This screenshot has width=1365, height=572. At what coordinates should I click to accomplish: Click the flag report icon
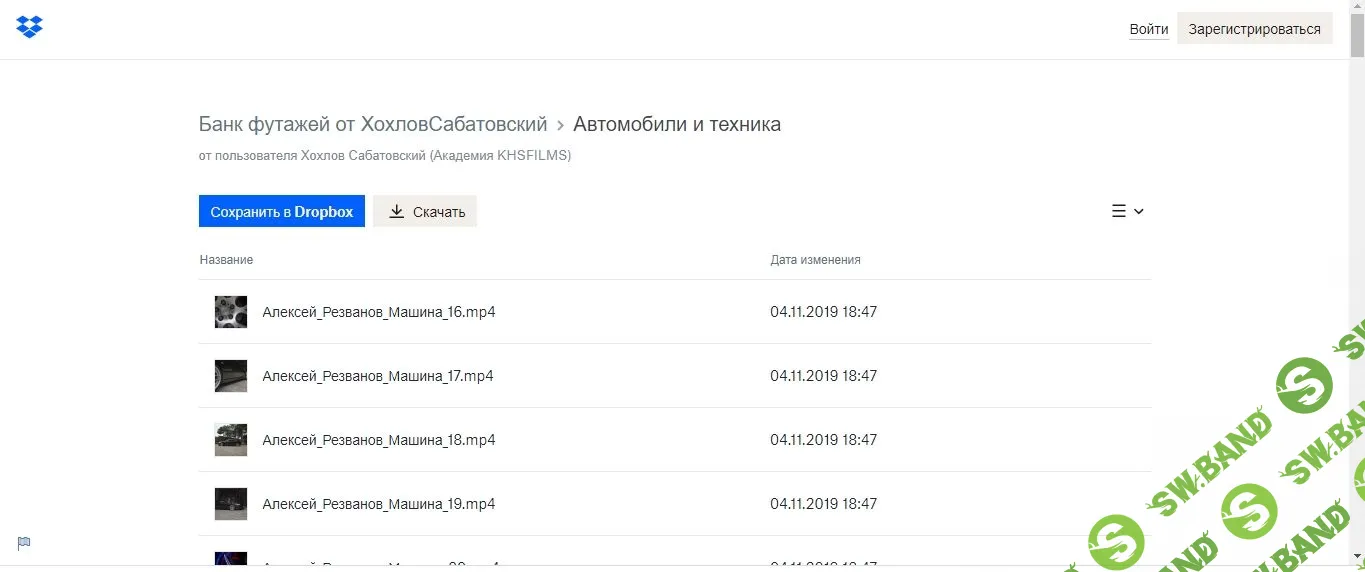[x=24, y=543]
